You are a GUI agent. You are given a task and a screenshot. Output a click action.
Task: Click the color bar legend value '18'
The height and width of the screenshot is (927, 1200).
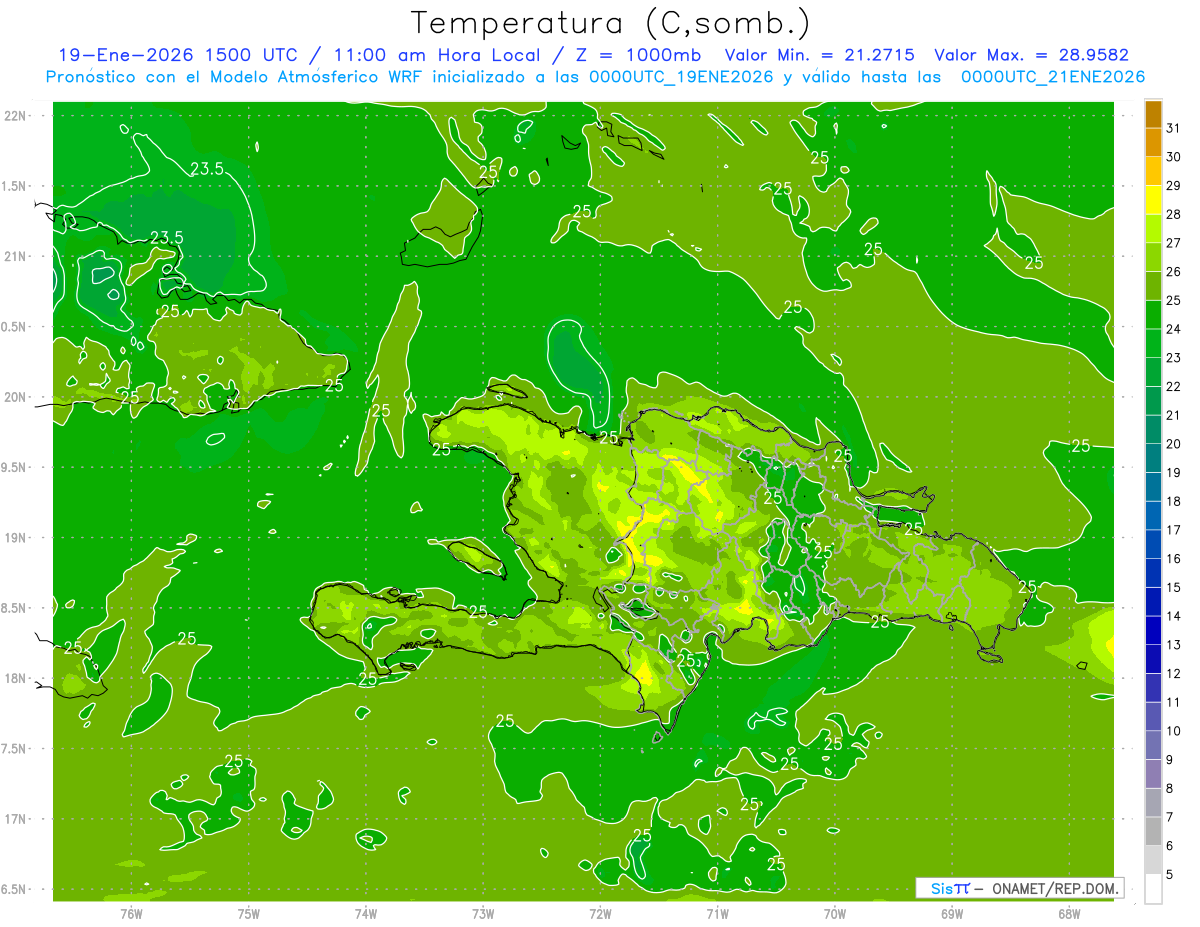click(1174, 501)
